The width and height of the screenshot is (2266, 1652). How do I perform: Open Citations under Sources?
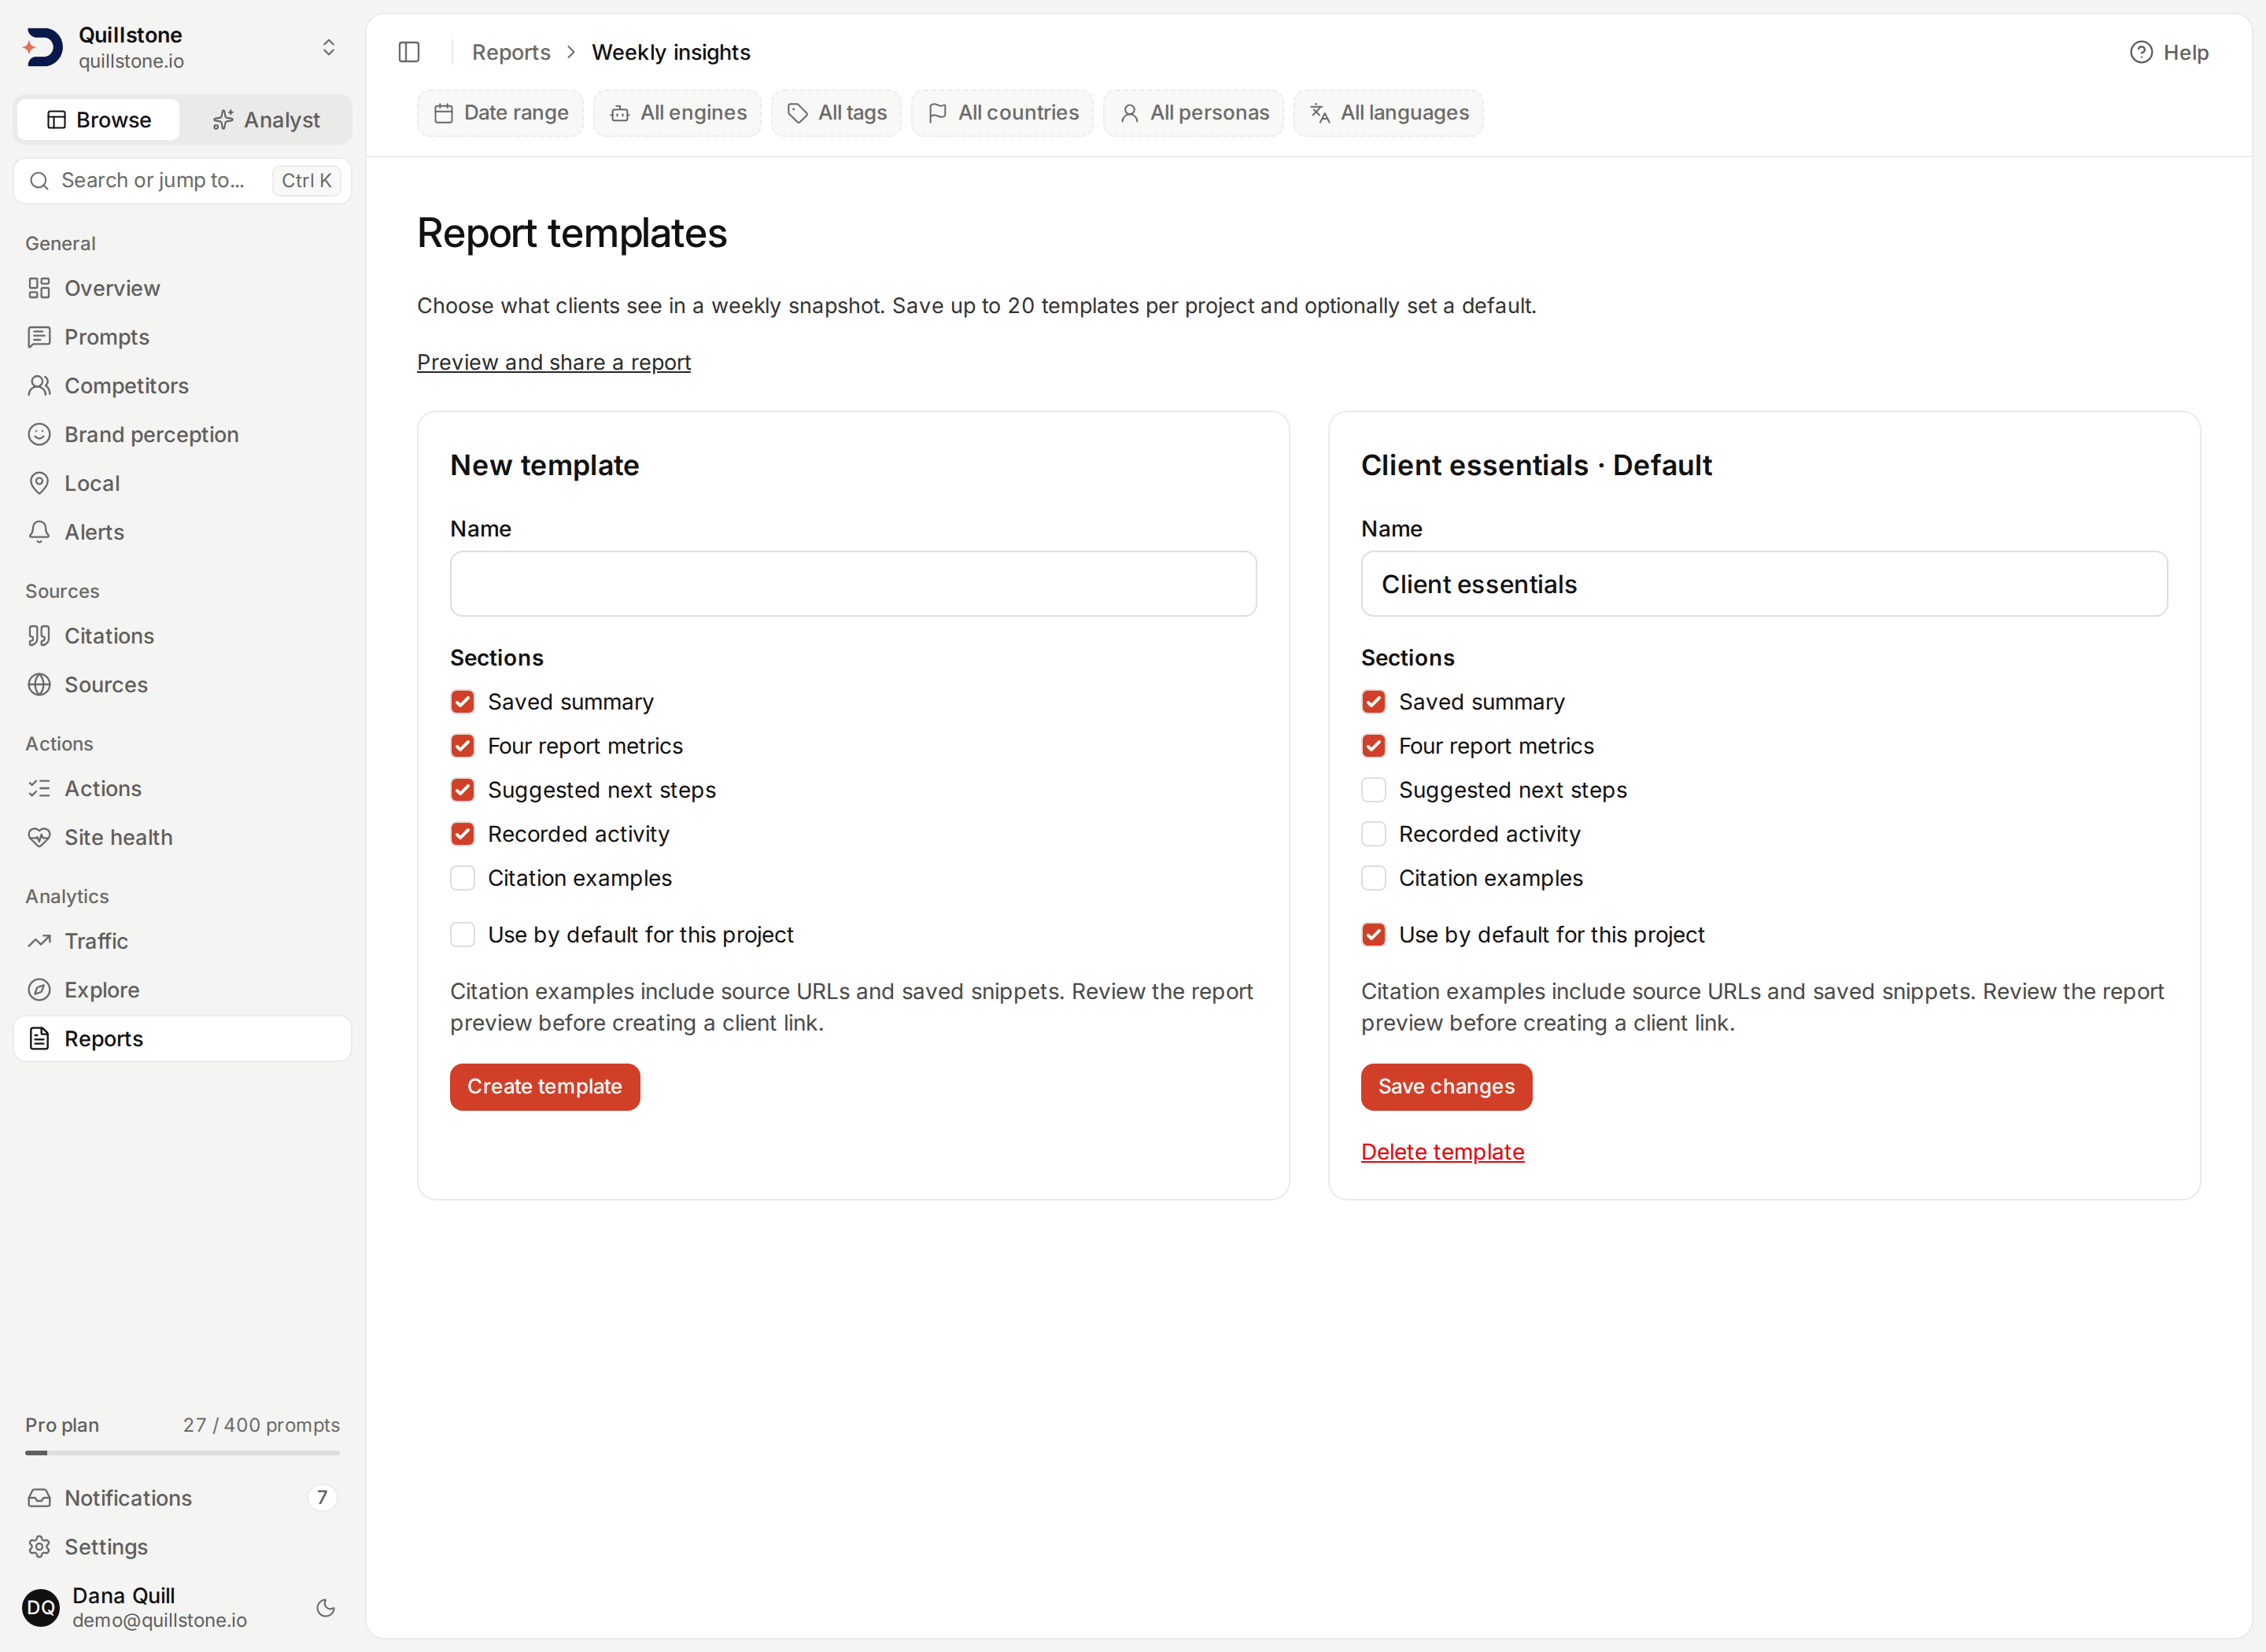point(182,636)
